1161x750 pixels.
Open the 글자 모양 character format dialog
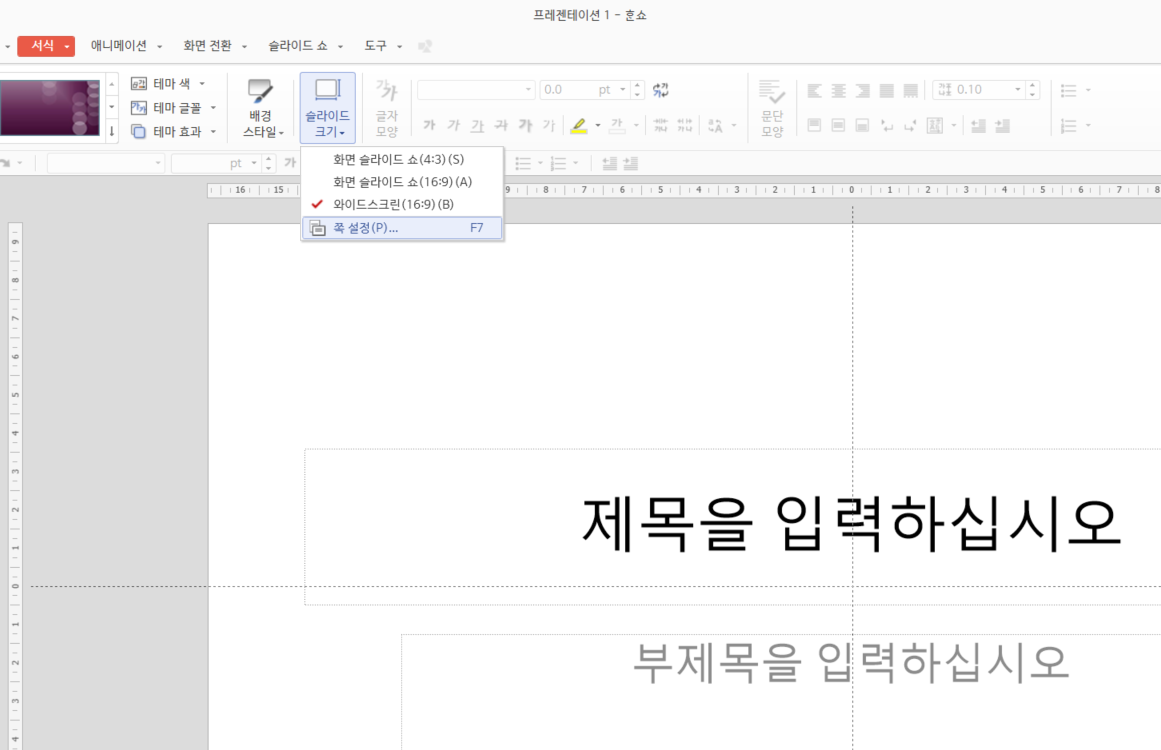coord(387,109)
